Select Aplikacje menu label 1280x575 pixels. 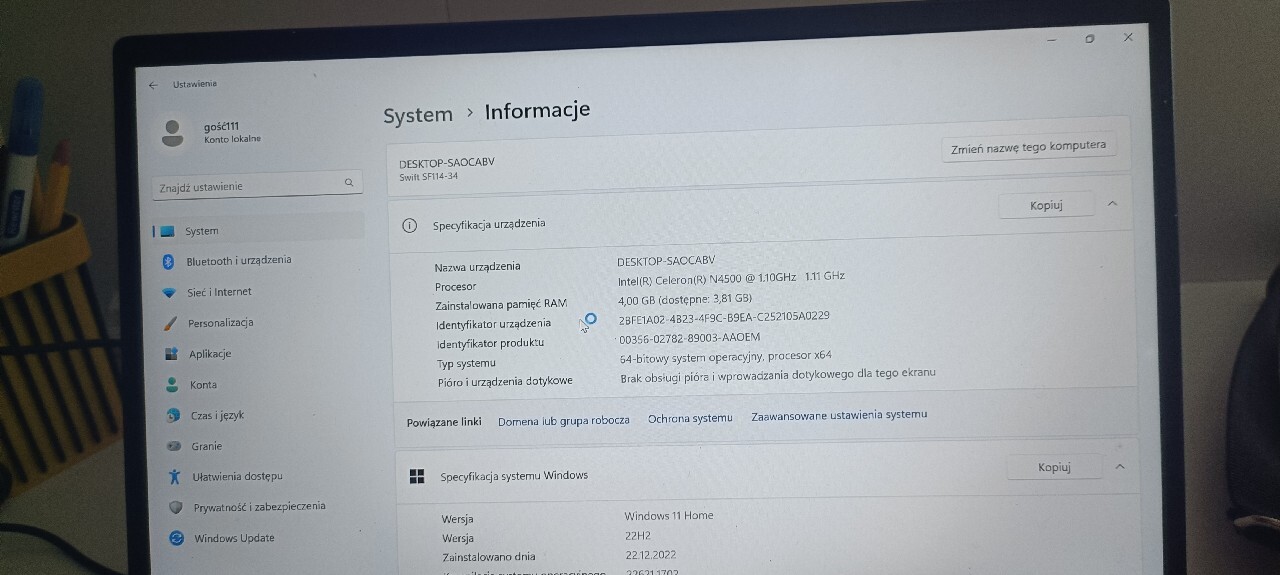pyautogui.click(x=210, y=354)
